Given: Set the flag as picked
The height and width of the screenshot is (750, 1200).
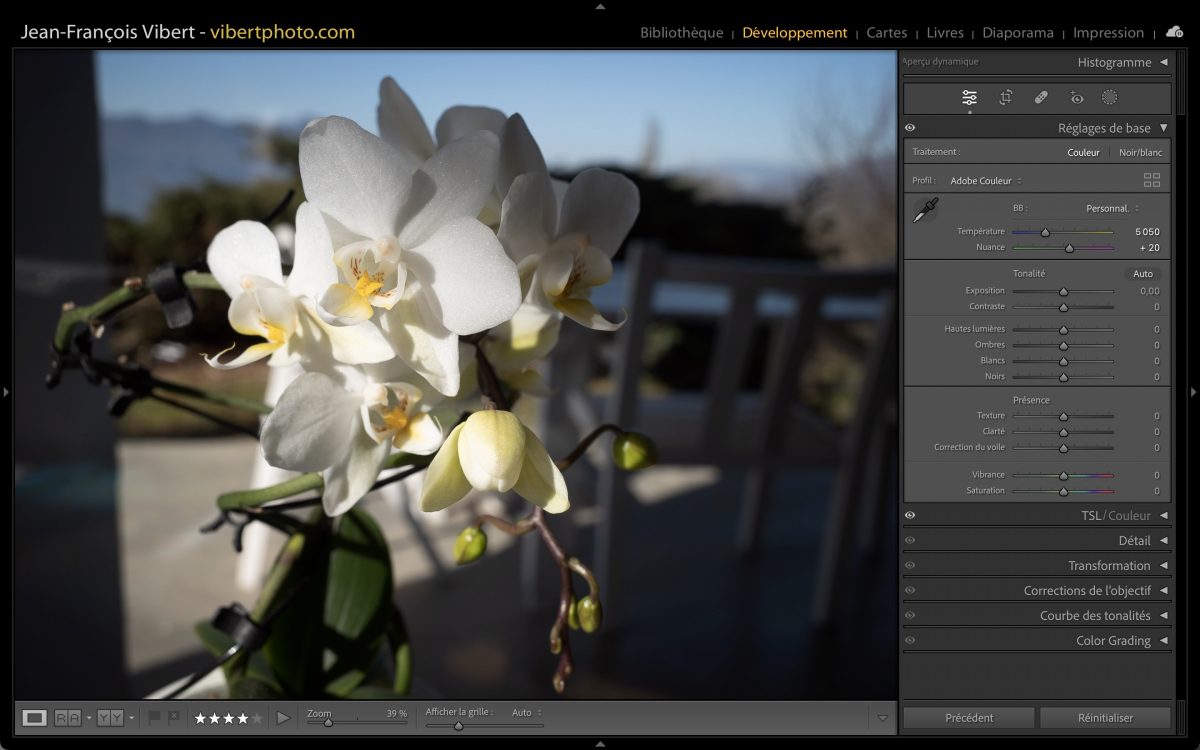Looking at the screenshot, I should pyautogui.click(x=154, y=717).
